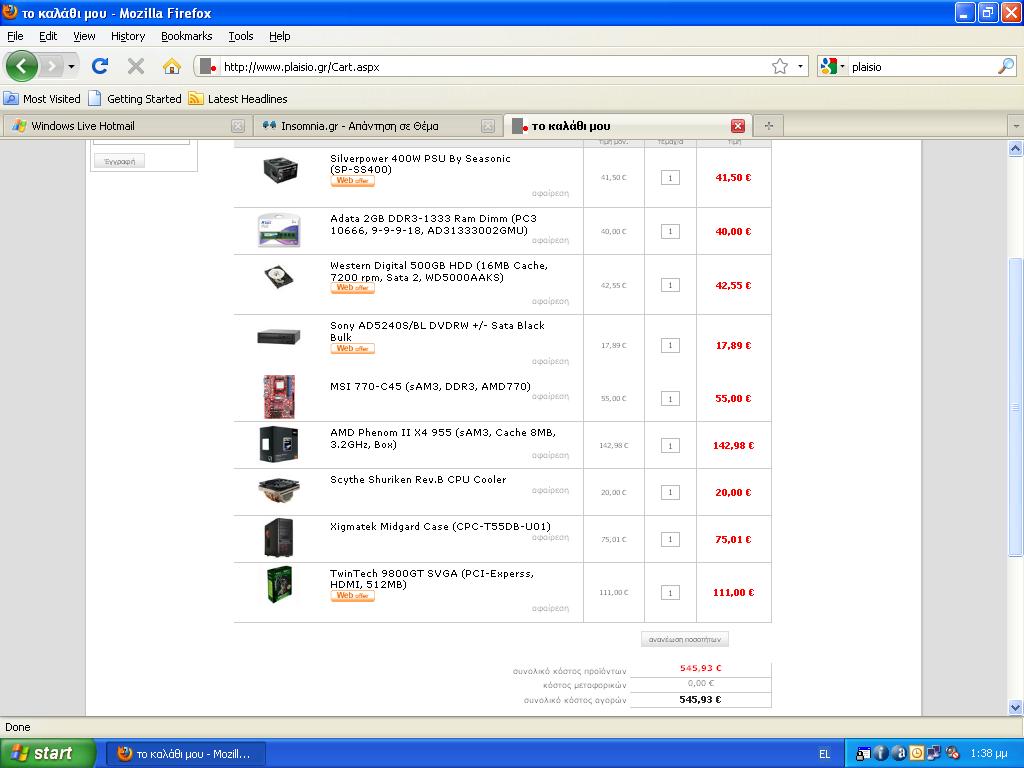Open AMD Phenom II X4 955 link
Image resolution: width=1024 pixels, height=768 pixels.
[443, 438]
